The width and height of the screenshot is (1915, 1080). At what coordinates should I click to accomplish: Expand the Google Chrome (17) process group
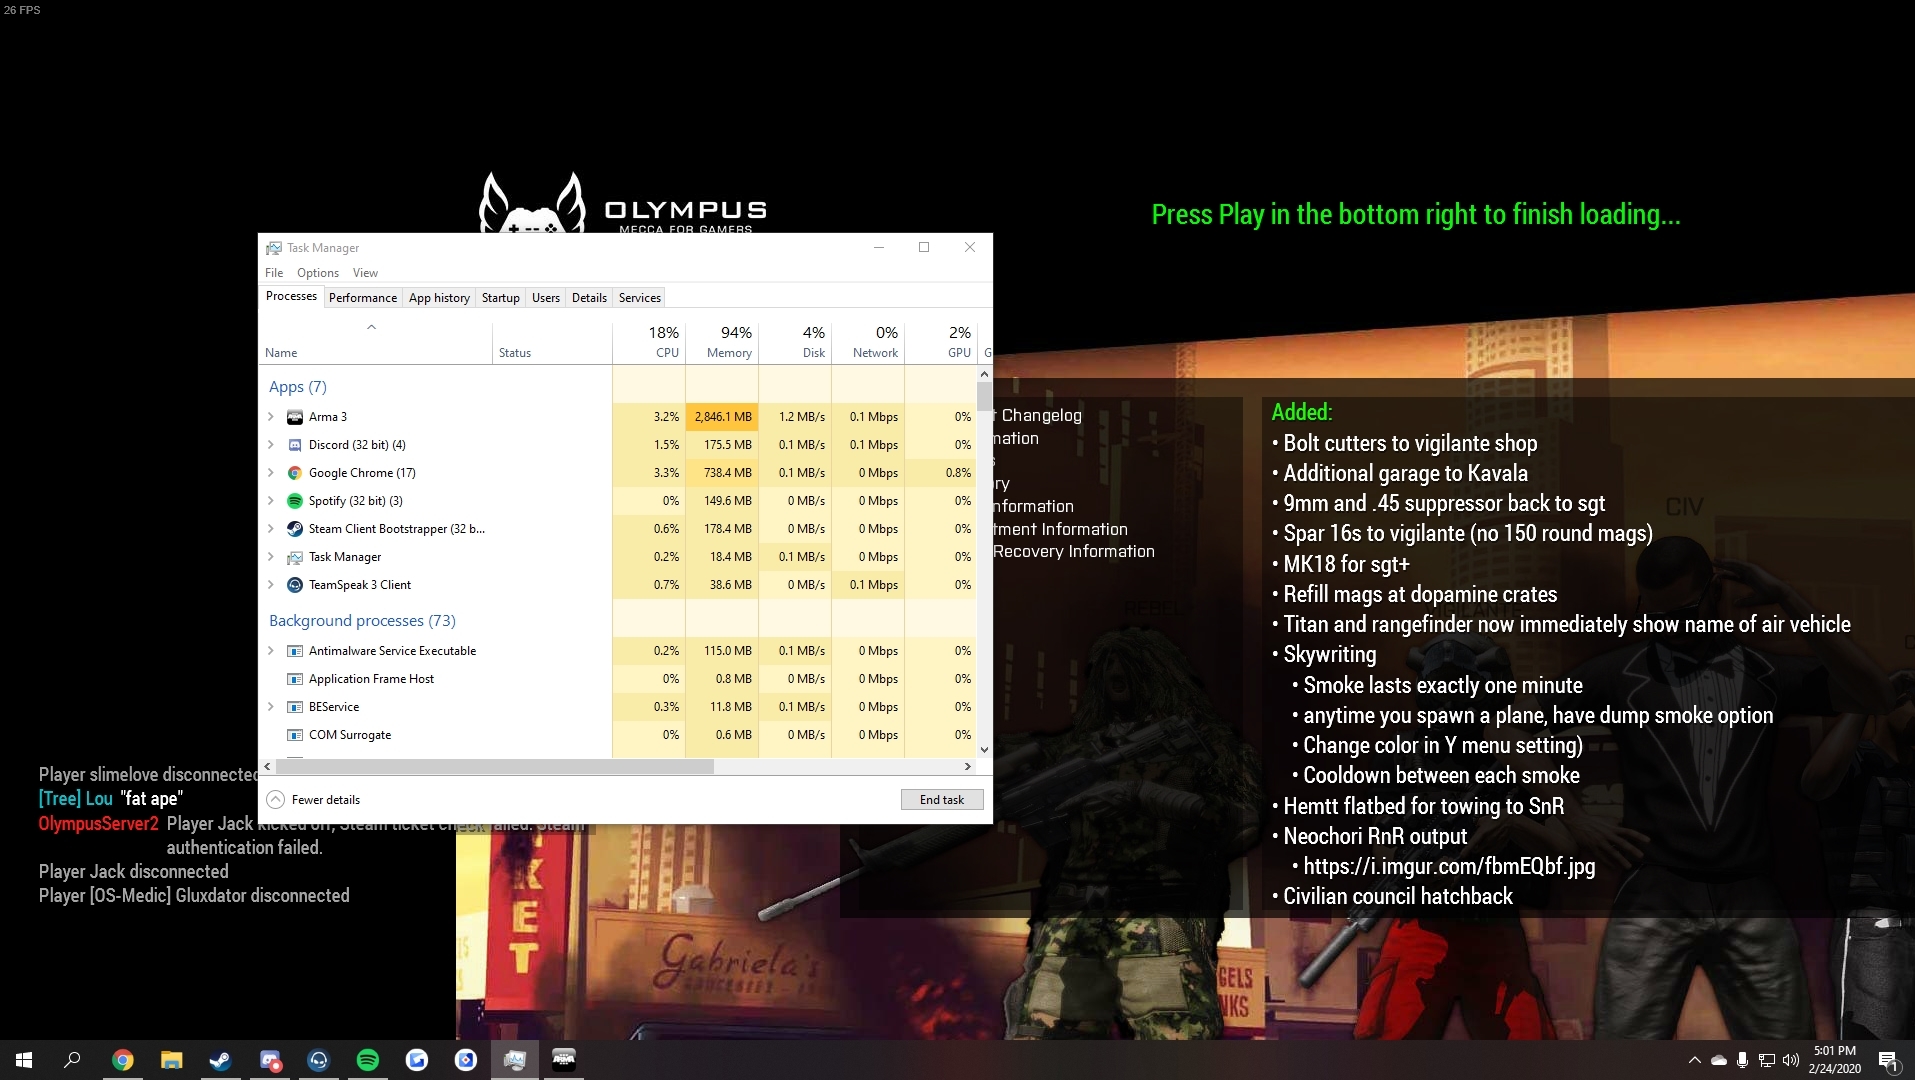point(271,473)
